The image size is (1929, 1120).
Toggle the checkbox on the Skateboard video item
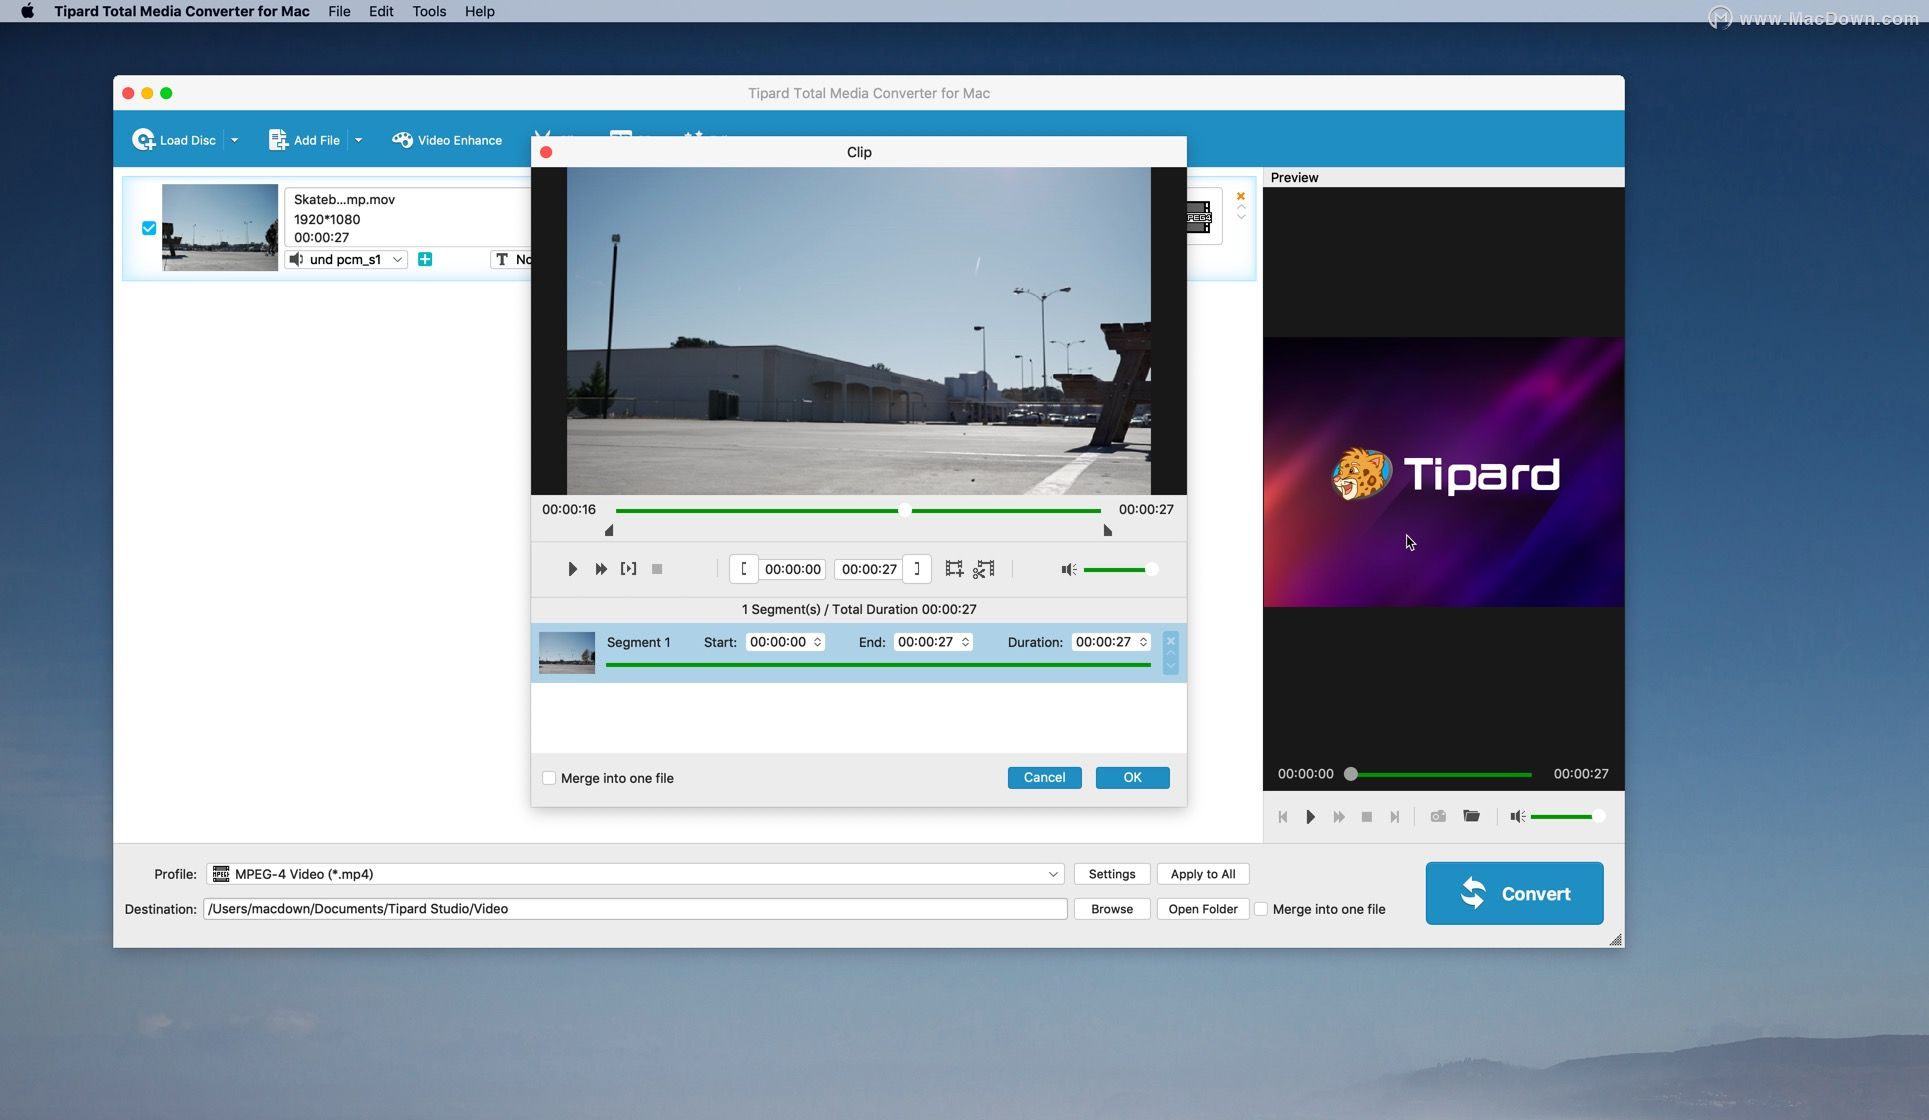coord(148,227)
